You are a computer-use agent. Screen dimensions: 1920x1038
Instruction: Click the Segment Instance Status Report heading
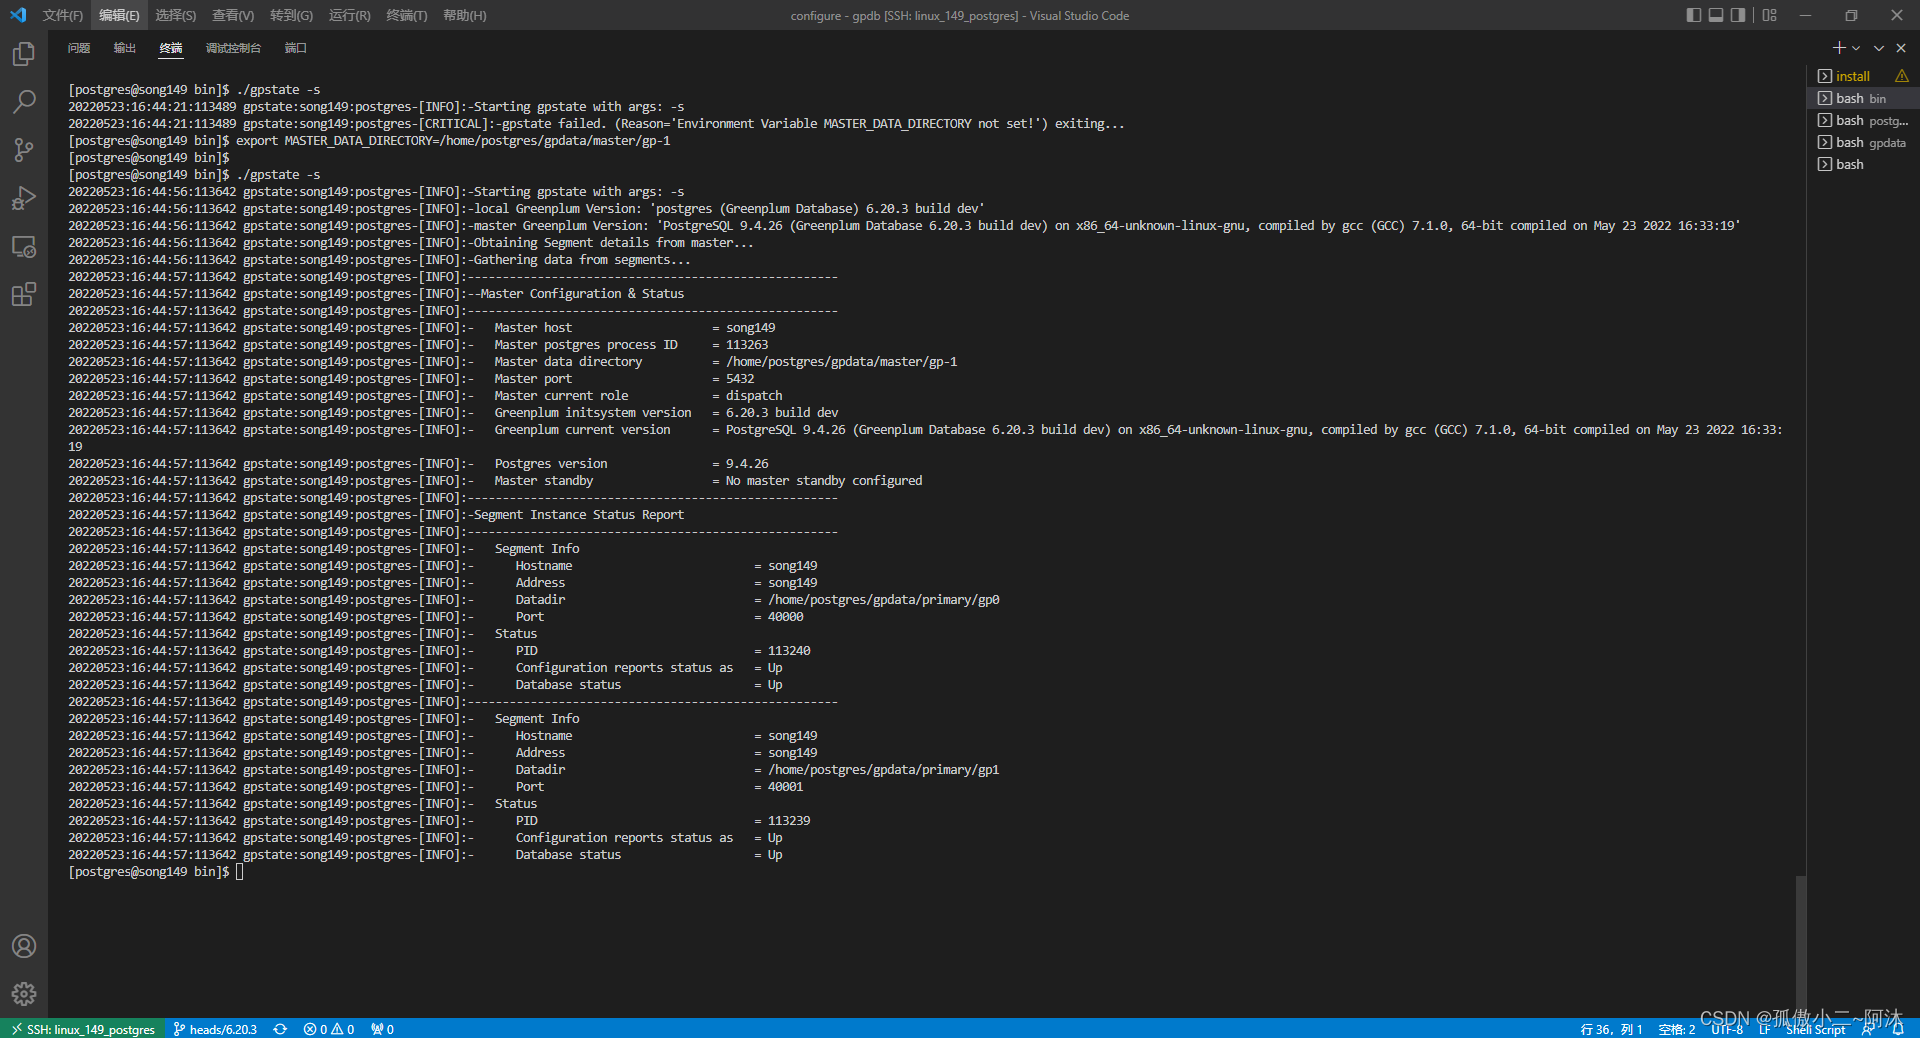coord(579,515)
